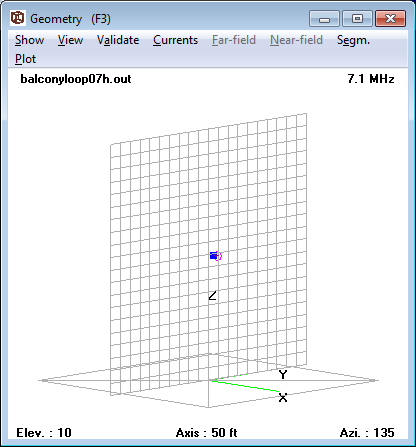Maximize the Geometry window
This screenshot has width=416, height=447.
tap(357, 18)
